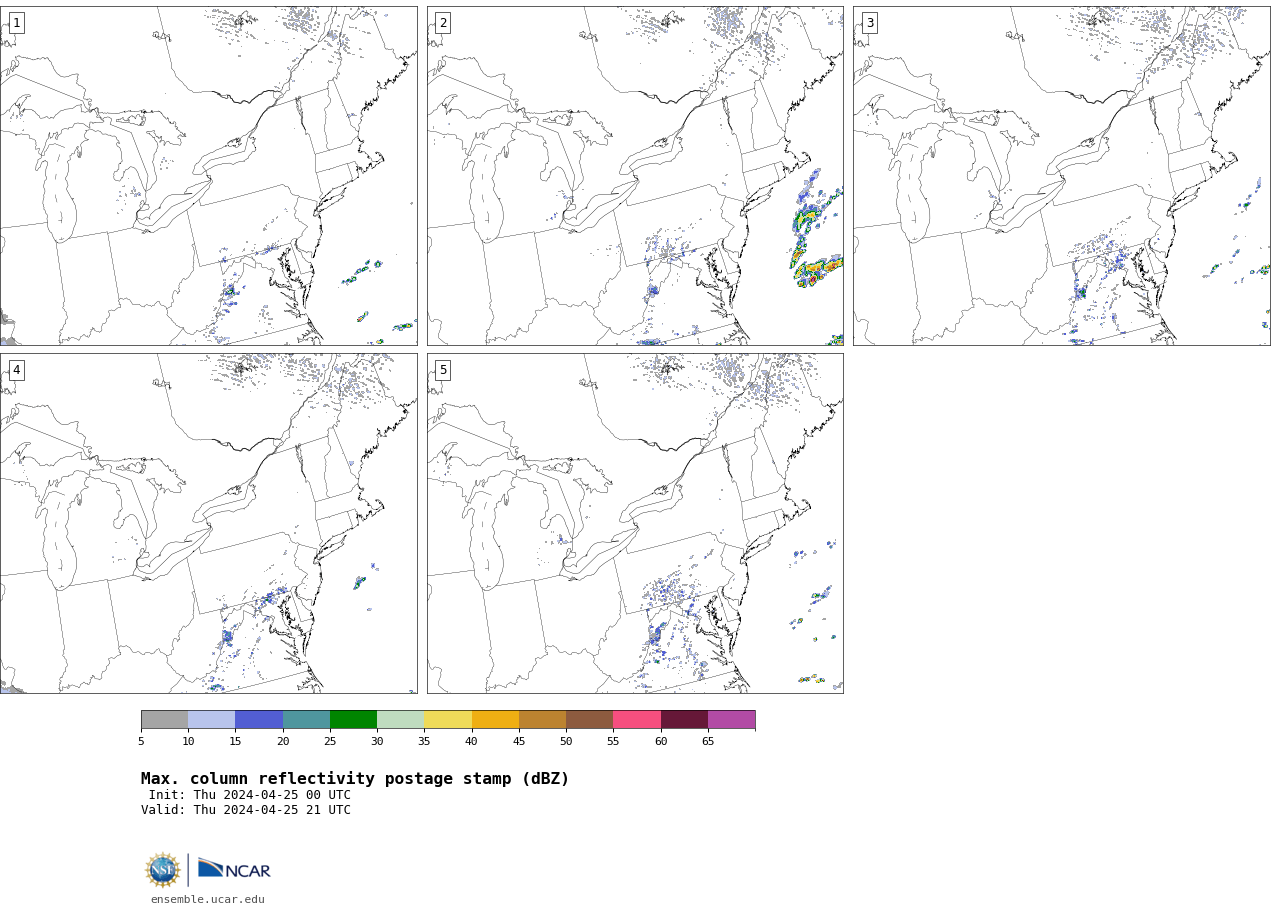The height and width of the screenshot is (910, 1280).
Task: Click the colorbar tick label 20
Action: (x=283, y=741)
